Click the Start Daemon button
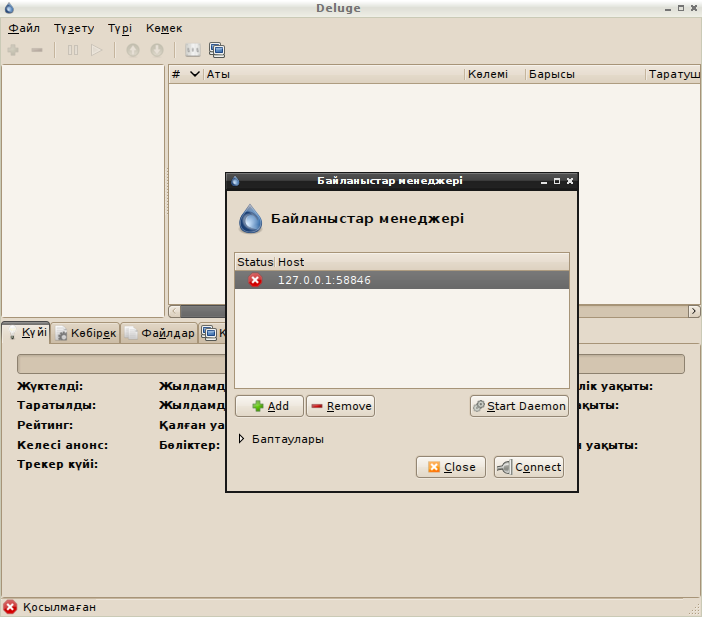702x617 pixels. 519,406
